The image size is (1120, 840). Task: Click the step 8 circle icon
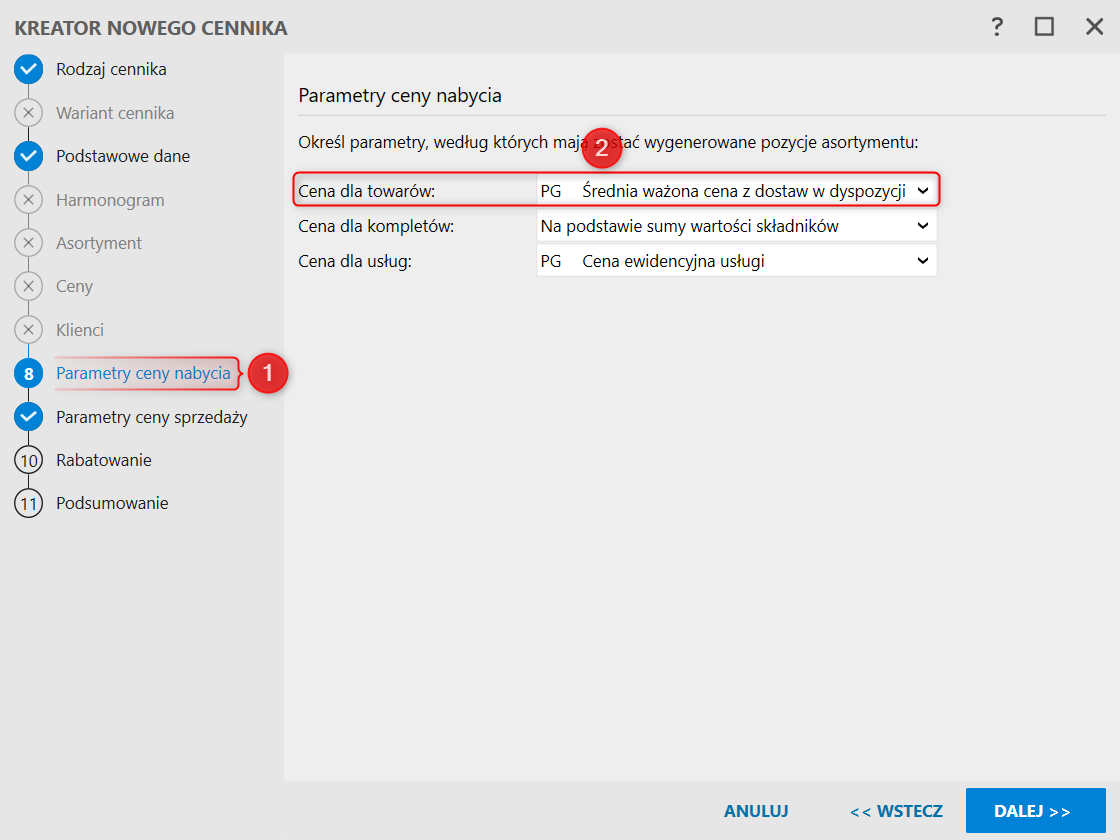(28, 374)
